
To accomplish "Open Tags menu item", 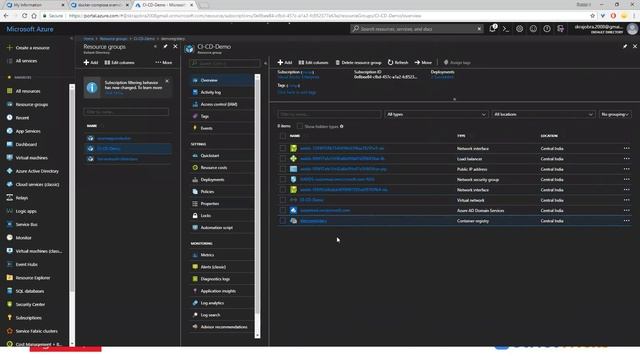I will 221,116.
